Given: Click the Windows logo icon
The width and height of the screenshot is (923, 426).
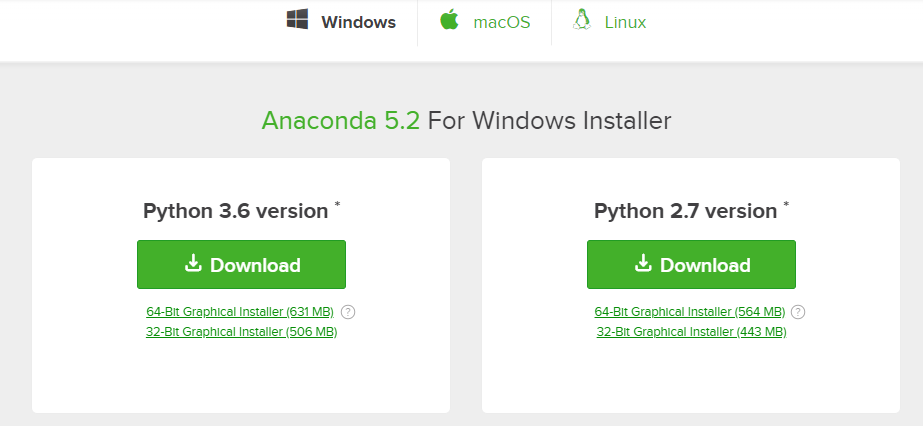Looking at the screenshot, I should click(297, 19).
